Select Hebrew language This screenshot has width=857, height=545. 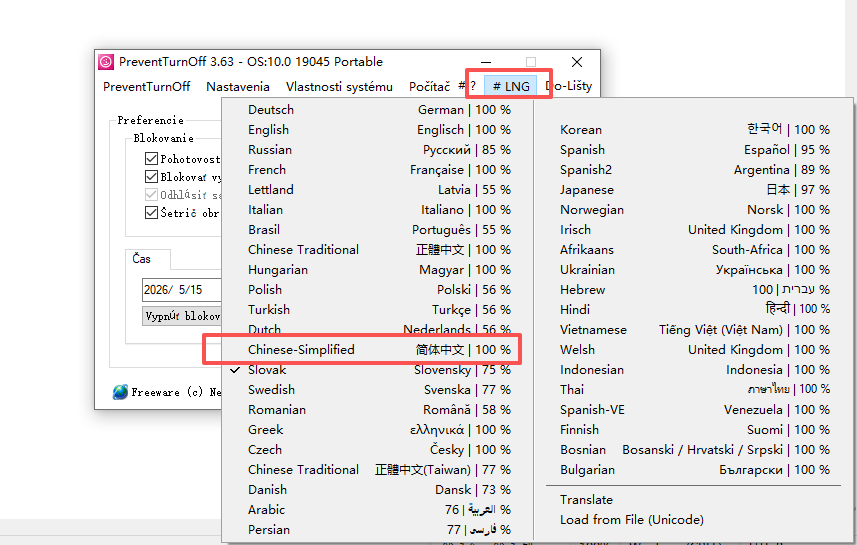tap(694, 289)
